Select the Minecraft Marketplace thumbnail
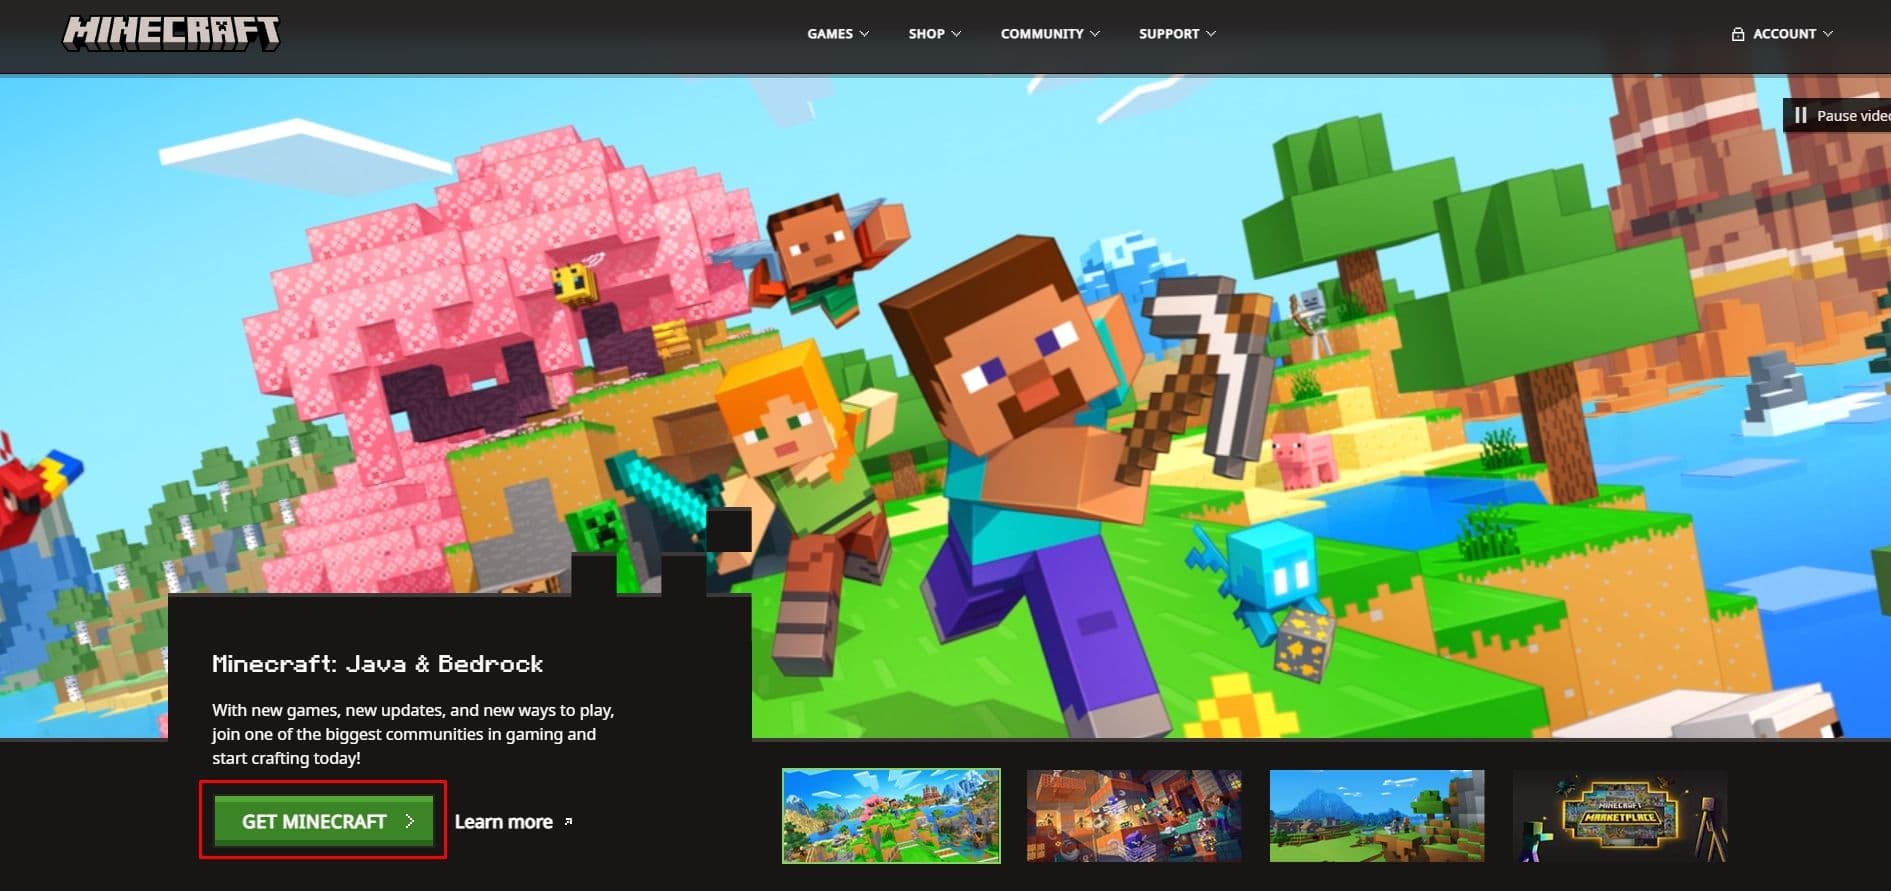 [x=1620, y=816]
